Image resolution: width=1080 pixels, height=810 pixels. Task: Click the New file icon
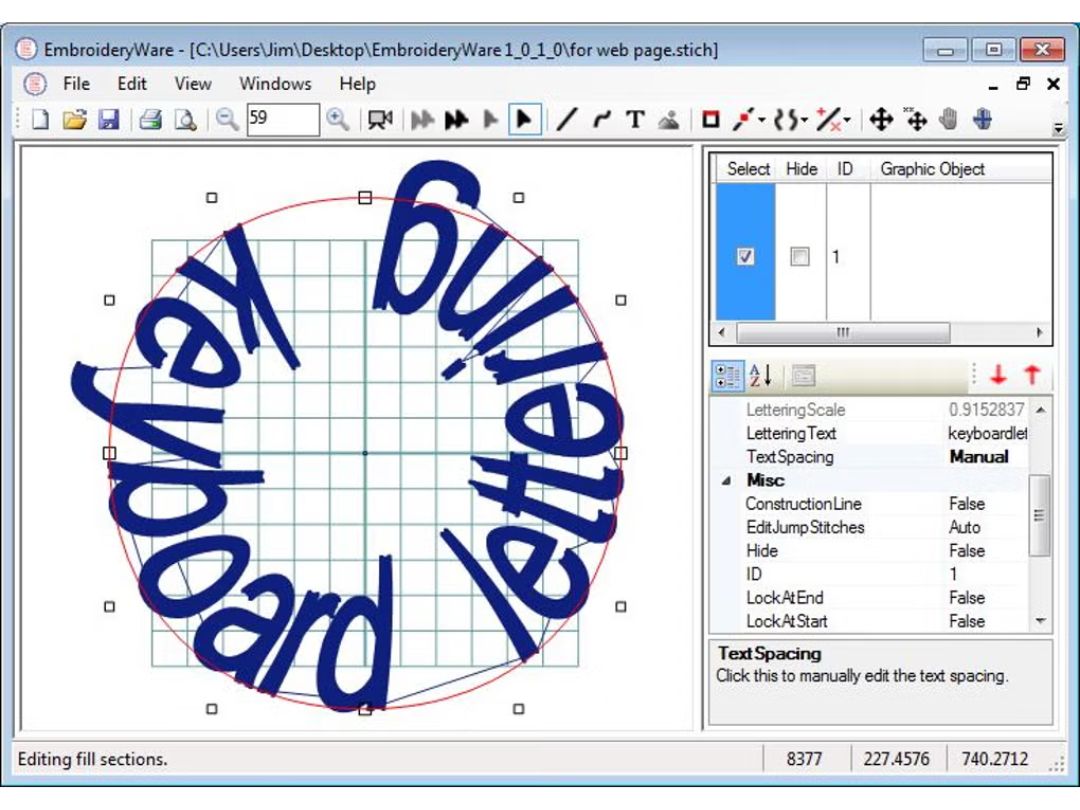(40, 120)
